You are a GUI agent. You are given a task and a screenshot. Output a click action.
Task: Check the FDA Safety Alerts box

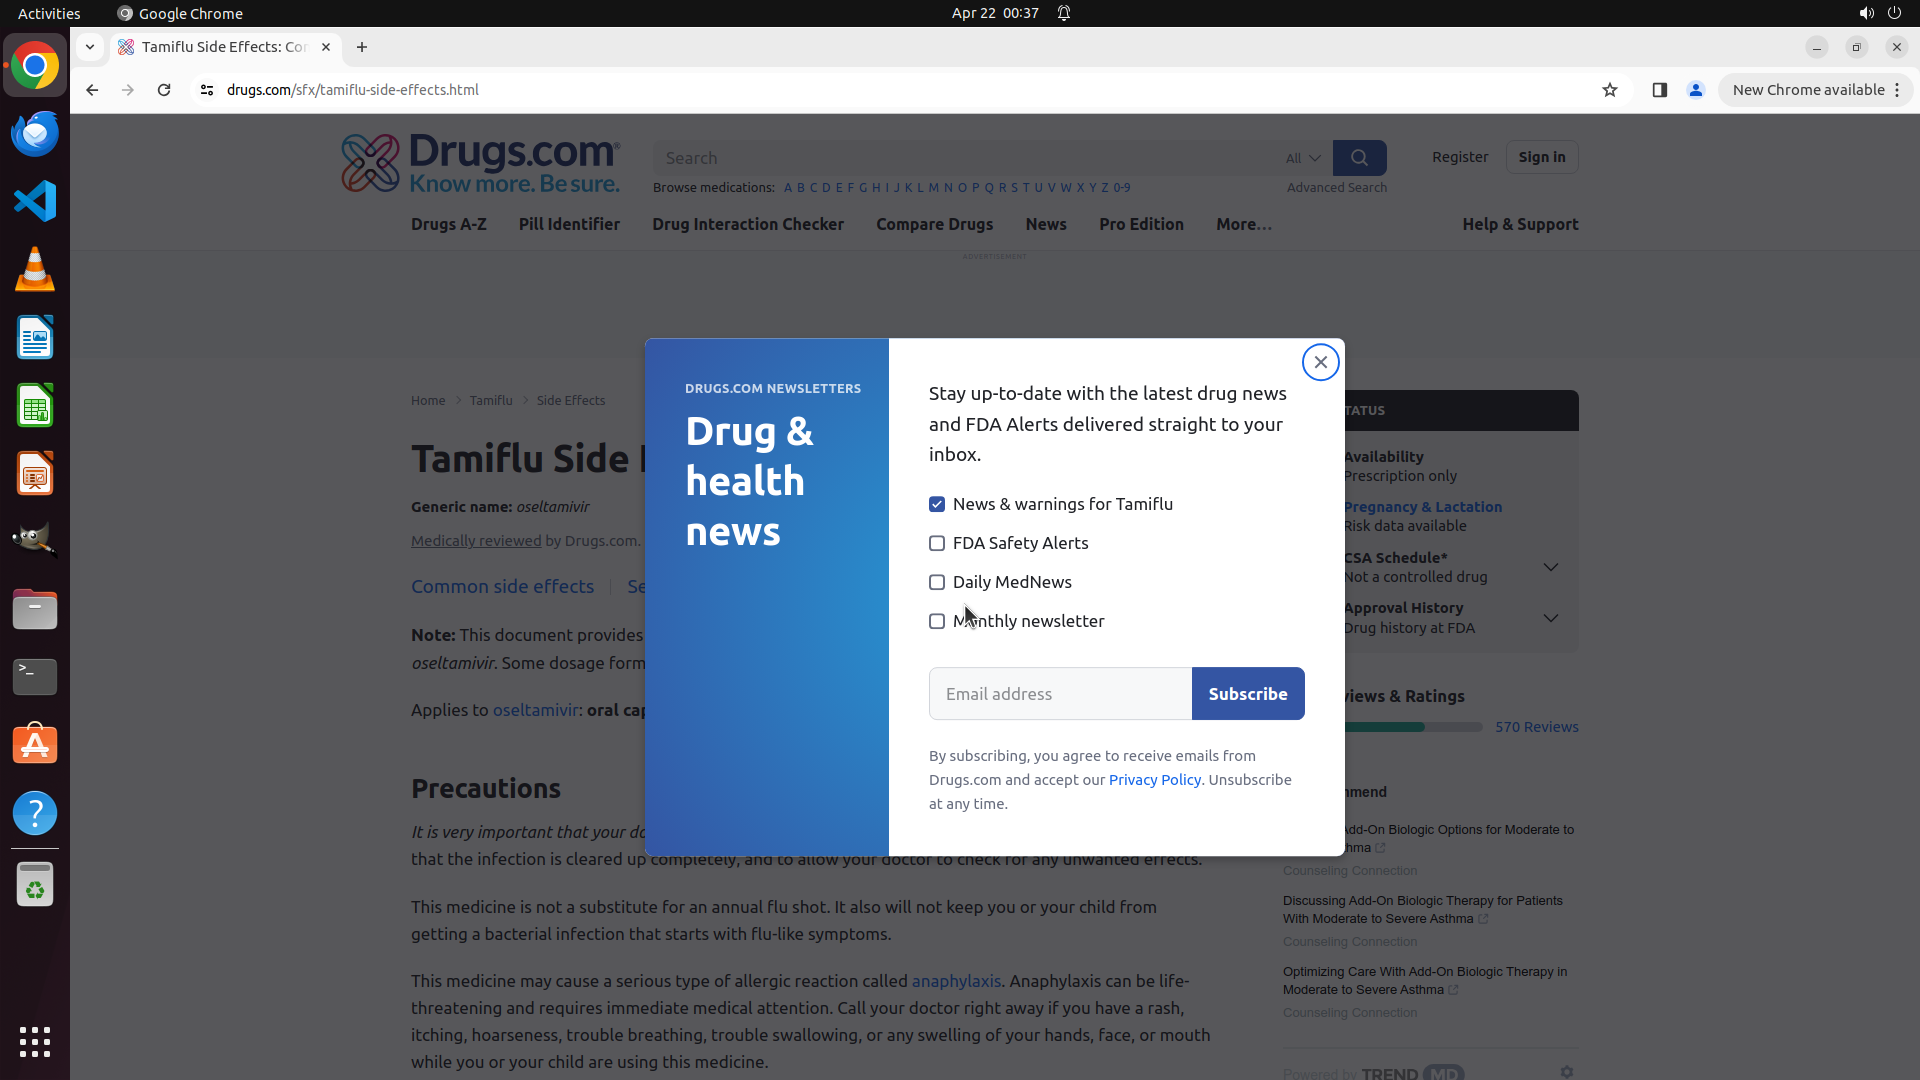tap(937, 543)
